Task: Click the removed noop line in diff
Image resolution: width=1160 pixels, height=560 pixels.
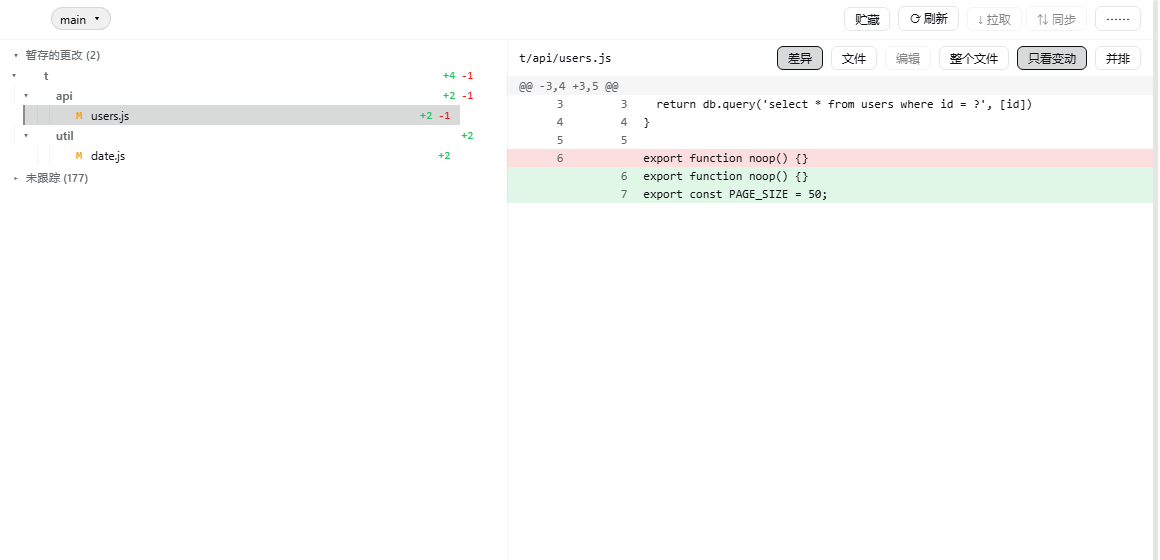Action: [x=830, y=158]
